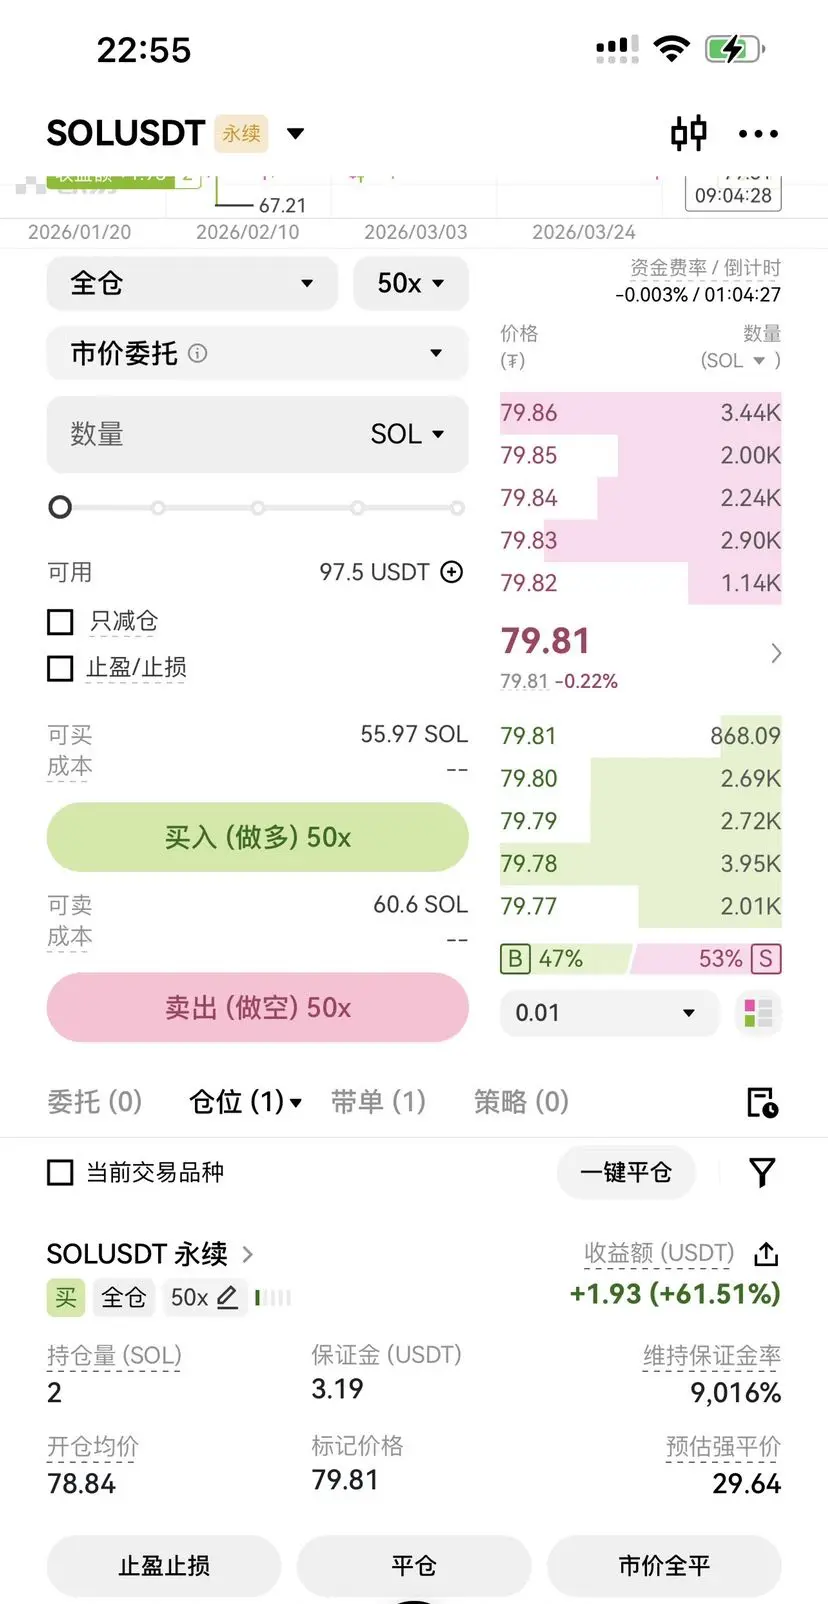Image resolution: width=828 pixels, height=1604 pixels.
Task: Click the quantity percentage slider handle
Action: tap(60, 508)
